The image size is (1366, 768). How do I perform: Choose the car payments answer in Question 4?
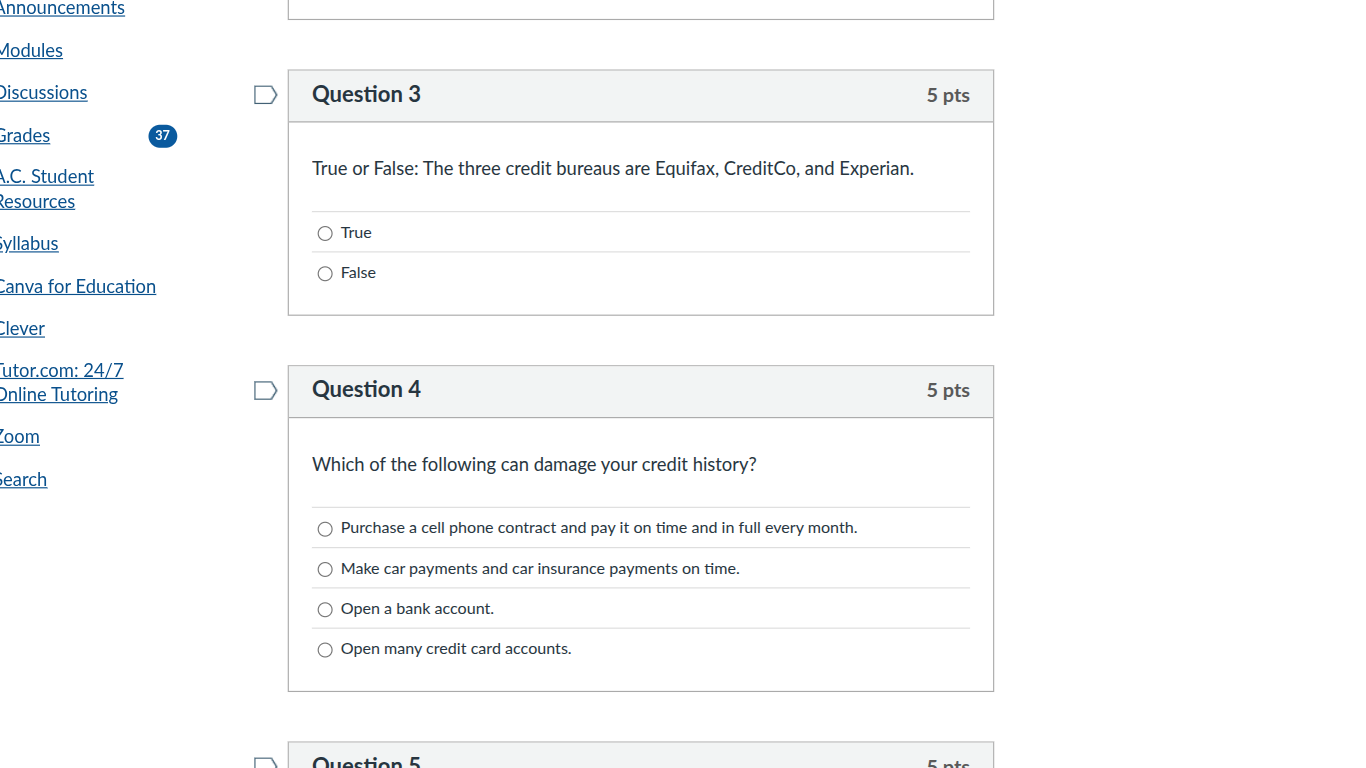325,569
